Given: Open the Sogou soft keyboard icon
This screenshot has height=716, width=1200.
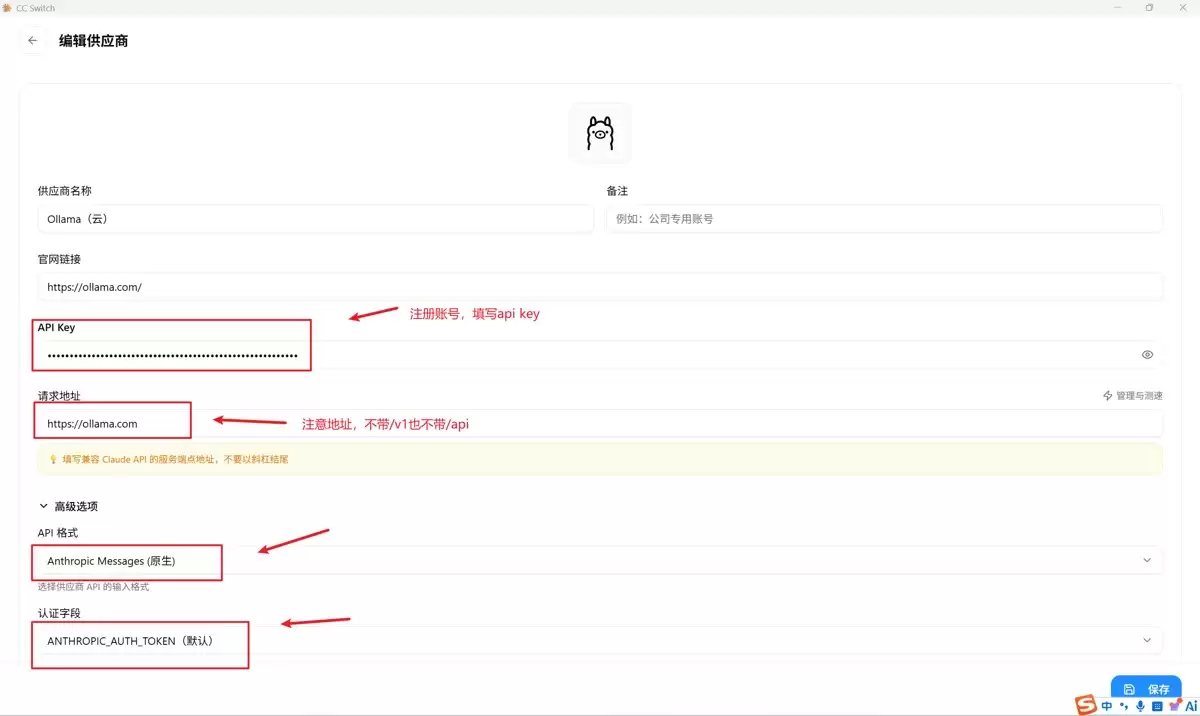Looking at the screenshot, I should click(1156, 706).
